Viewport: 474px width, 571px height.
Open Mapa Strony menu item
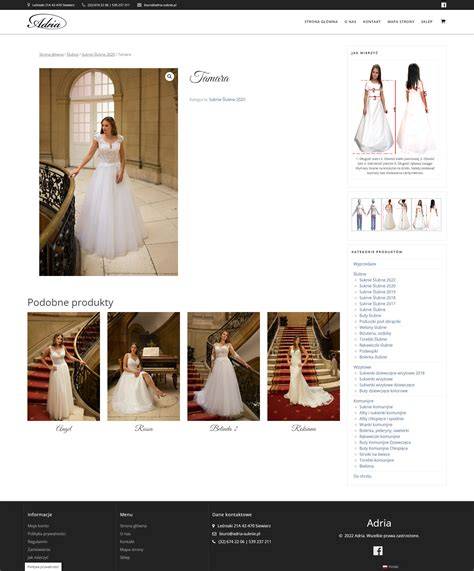[x=401, y=22]
